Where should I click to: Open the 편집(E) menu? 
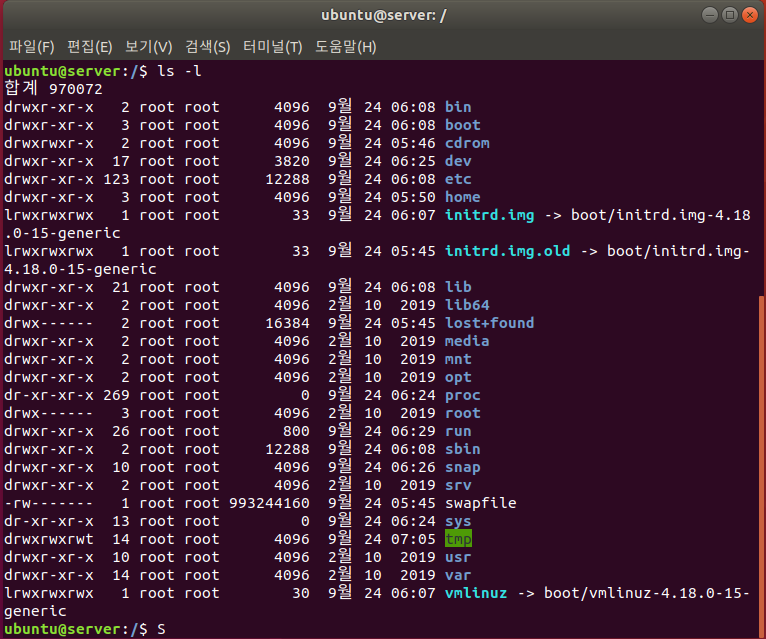[x=89, y=47]
